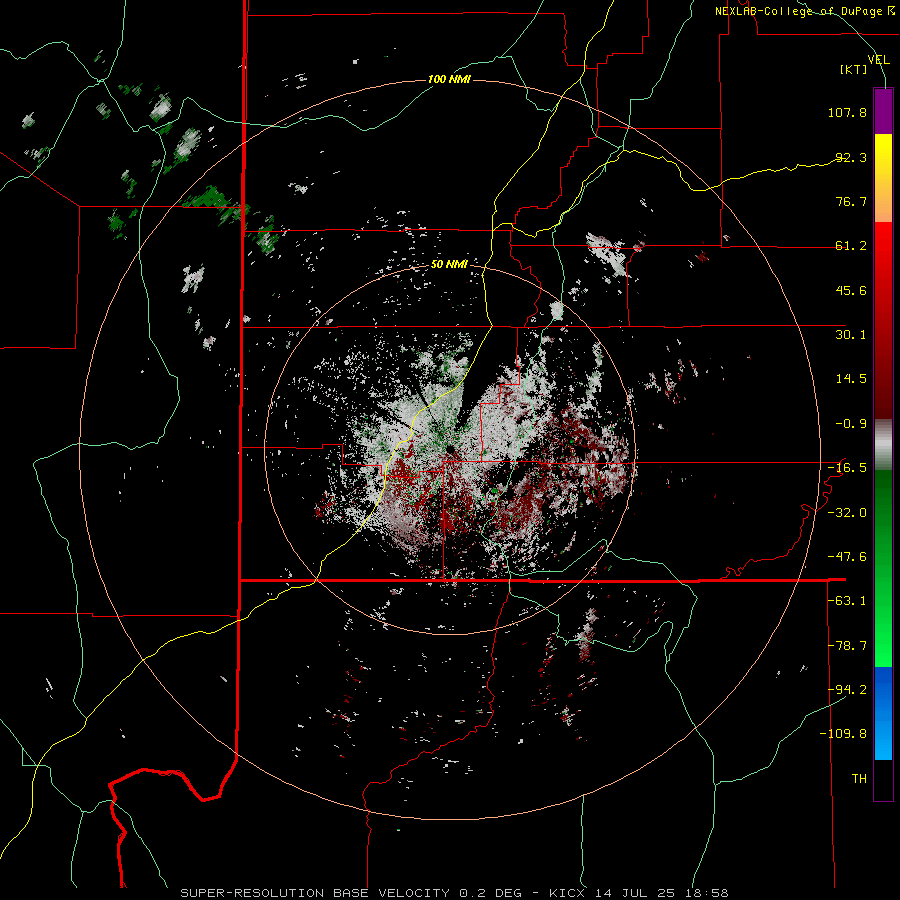This screenshot has width=900, height=900.
Task: Click the 45.6 velocity scale value
Action: click(x=851, y=290)
